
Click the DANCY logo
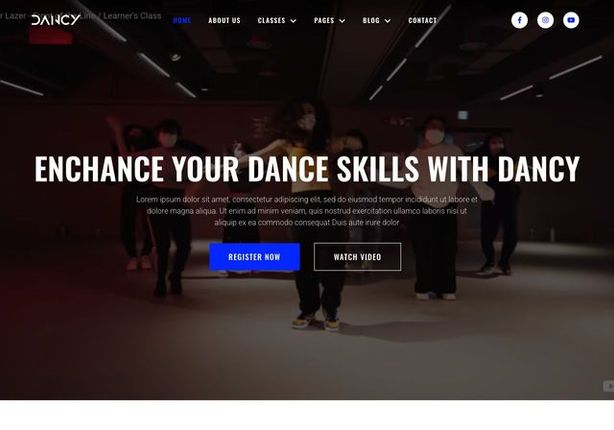click(x=56, y=20)
